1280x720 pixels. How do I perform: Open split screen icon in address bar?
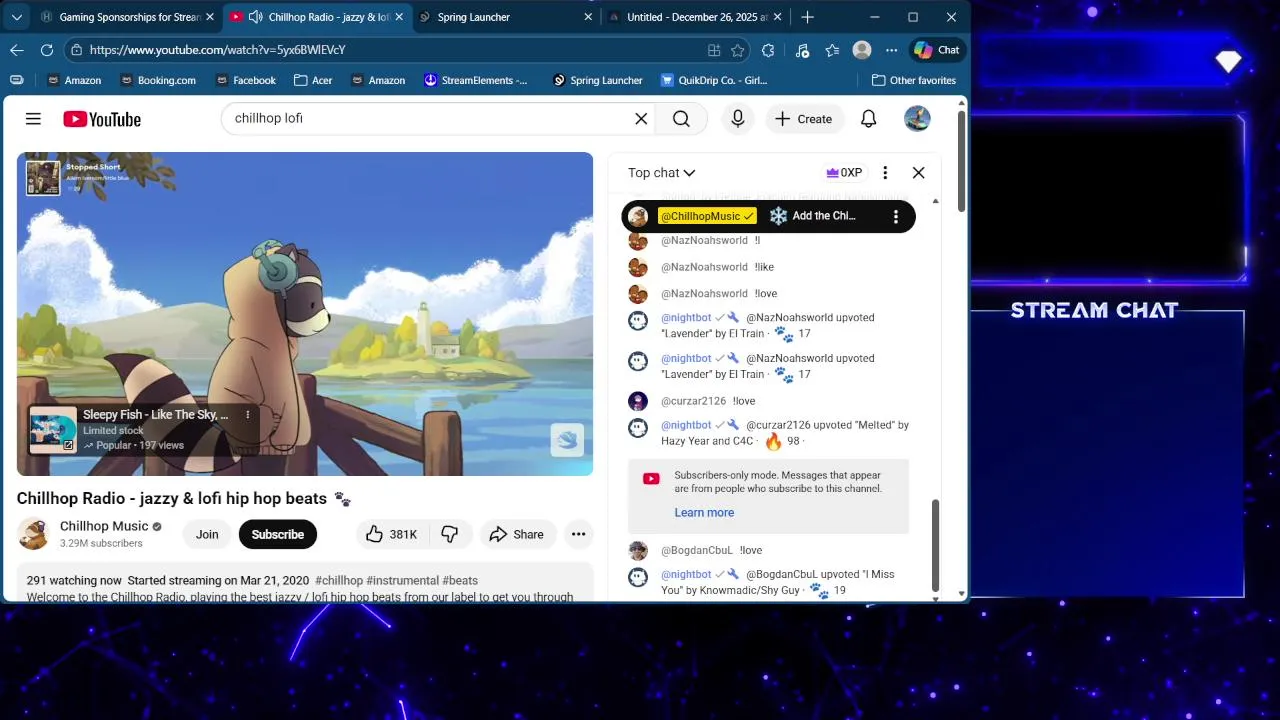pyautogui.click(x=714, y=50)
